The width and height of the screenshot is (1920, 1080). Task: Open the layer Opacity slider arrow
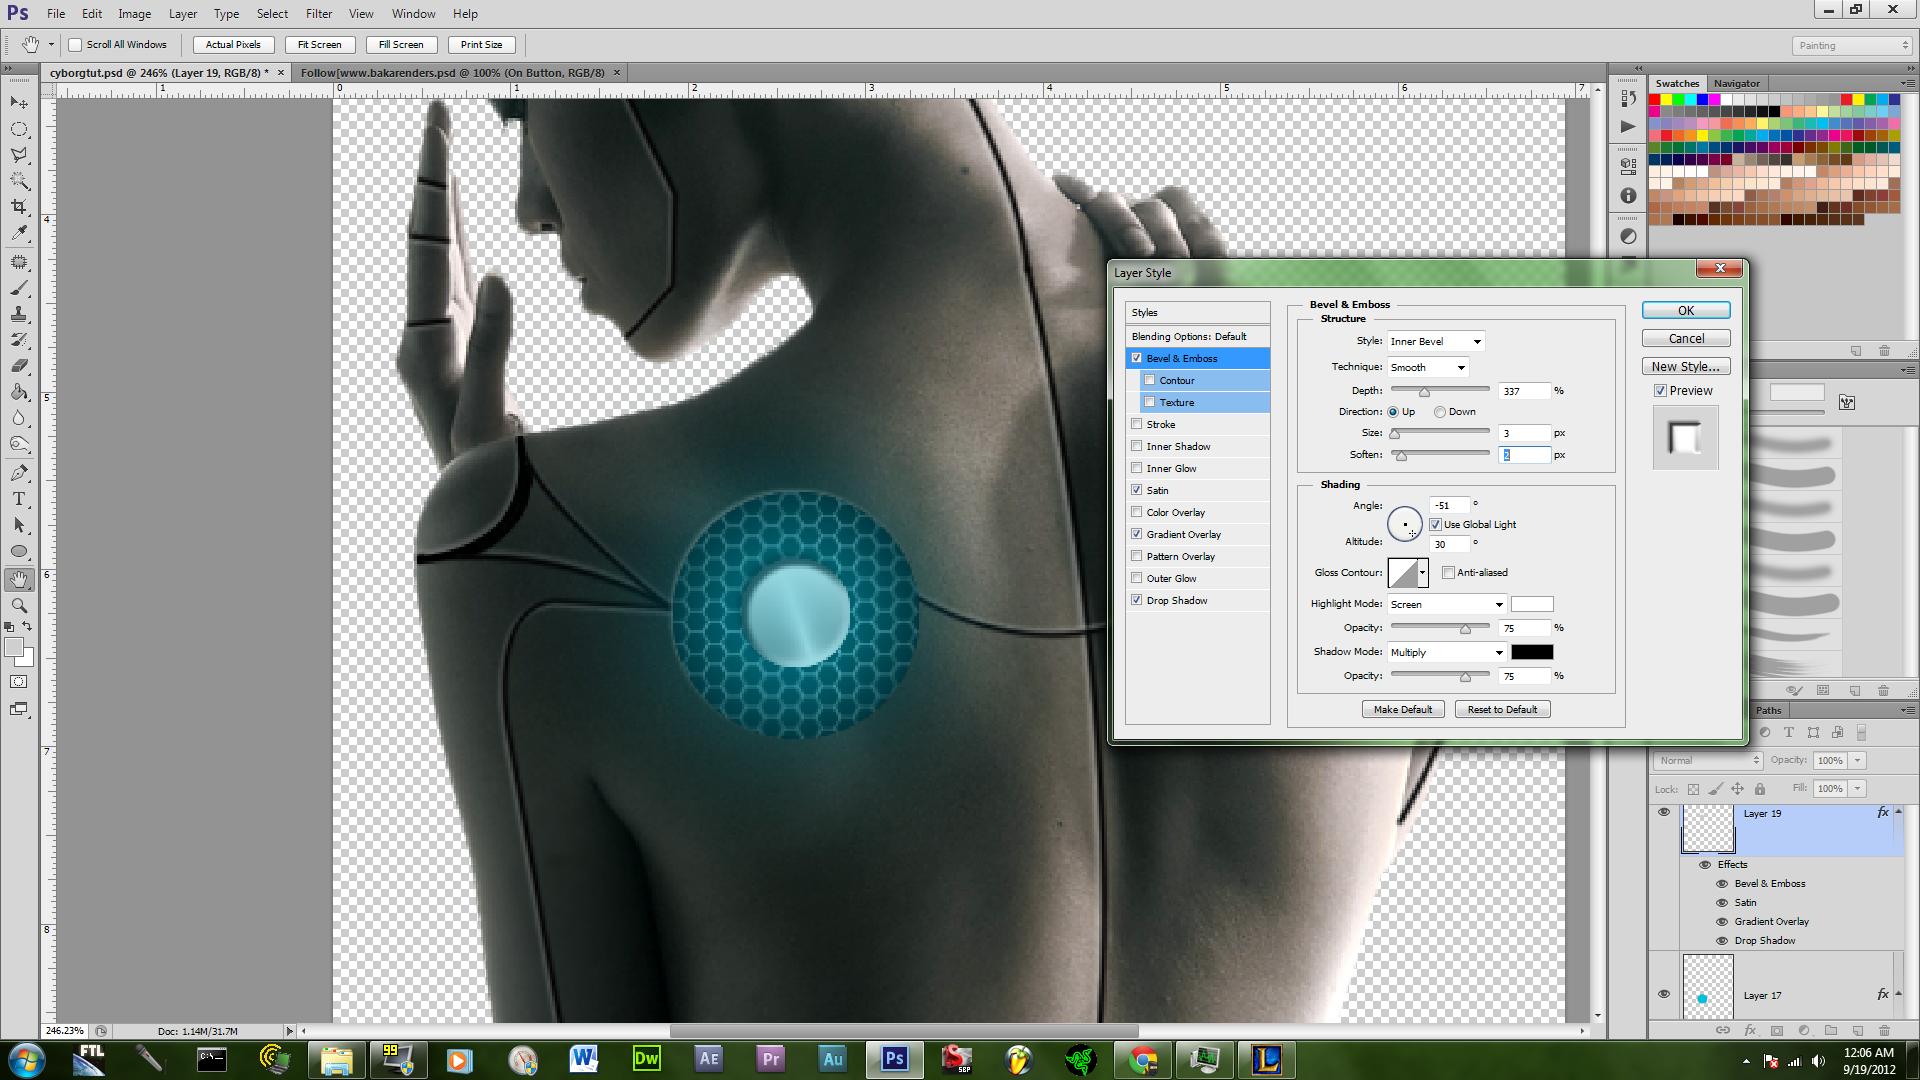[1858, 761]
